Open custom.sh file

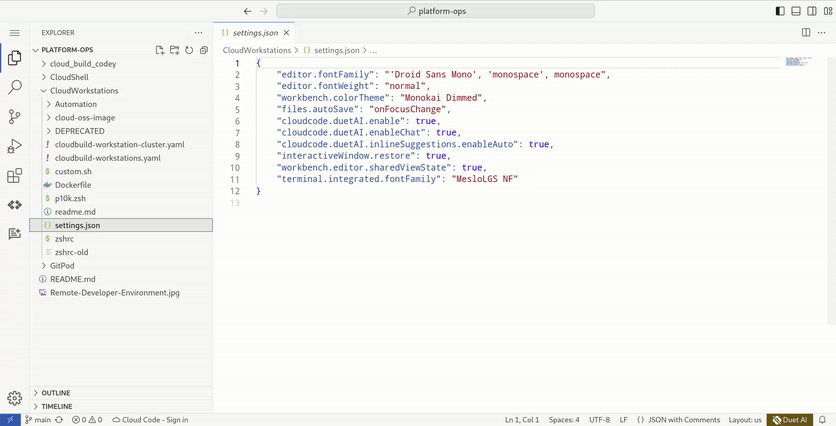coord(121,171)
